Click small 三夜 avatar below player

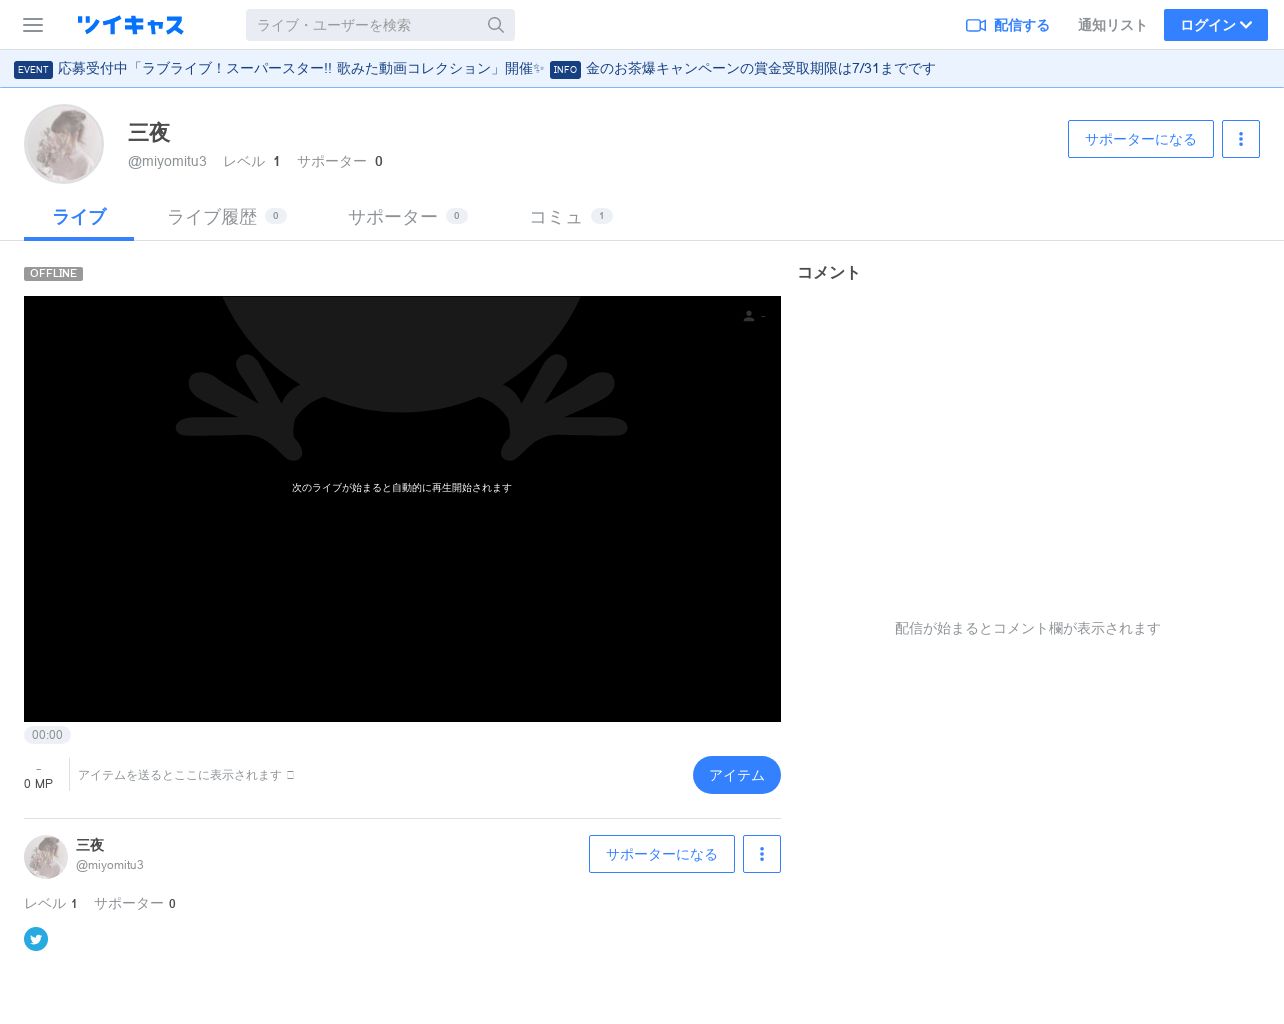pyautogui.click(x=46, y=857)
